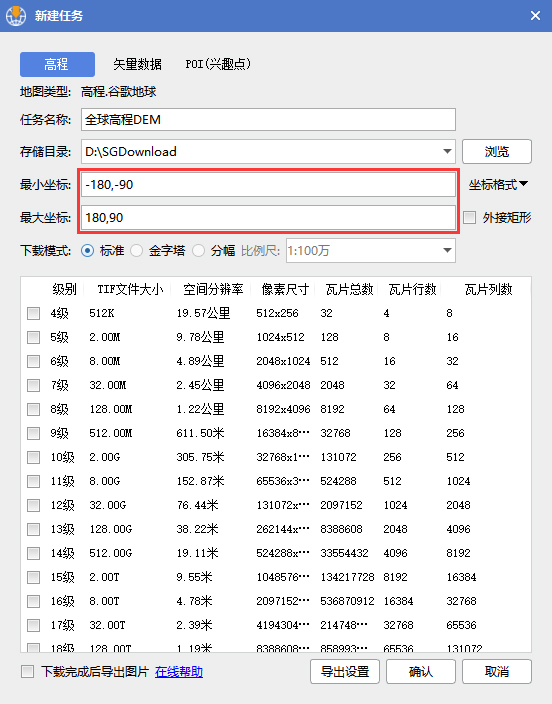Check the 4级 row checkbox
Viewport: 552px width, 704px height.
tap(33, 313)
